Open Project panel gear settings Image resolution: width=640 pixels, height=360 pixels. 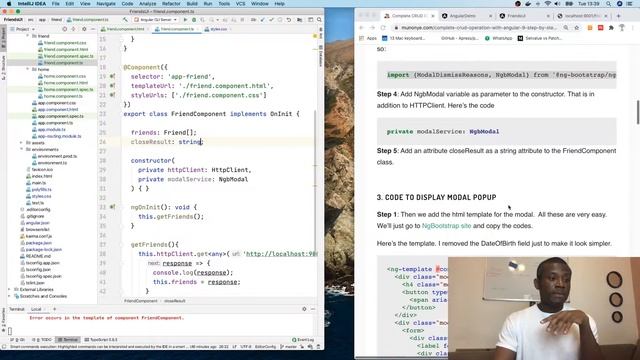[x=84, y=29]
